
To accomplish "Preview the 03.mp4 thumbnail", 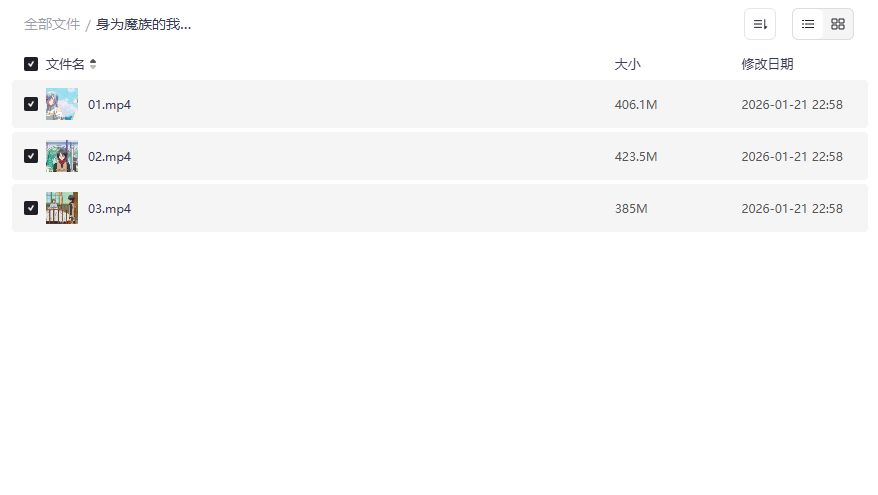I will coord(62,208).
